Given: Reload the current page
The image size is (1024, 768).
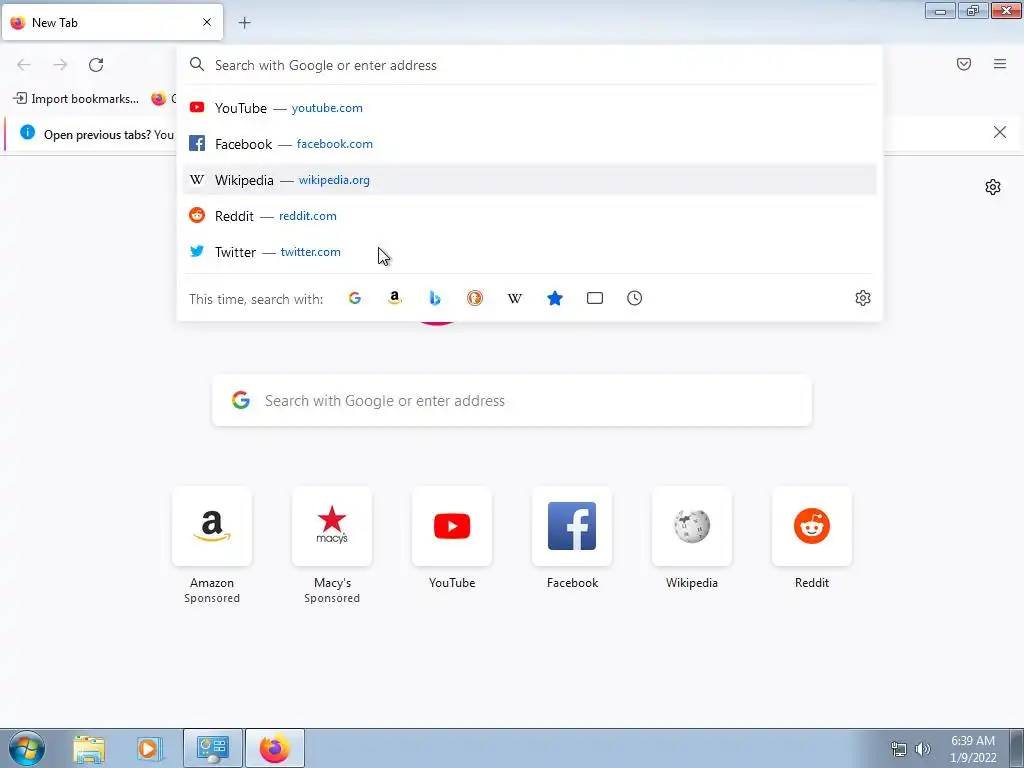Looking at the screenshot, I should coord(96,65).
